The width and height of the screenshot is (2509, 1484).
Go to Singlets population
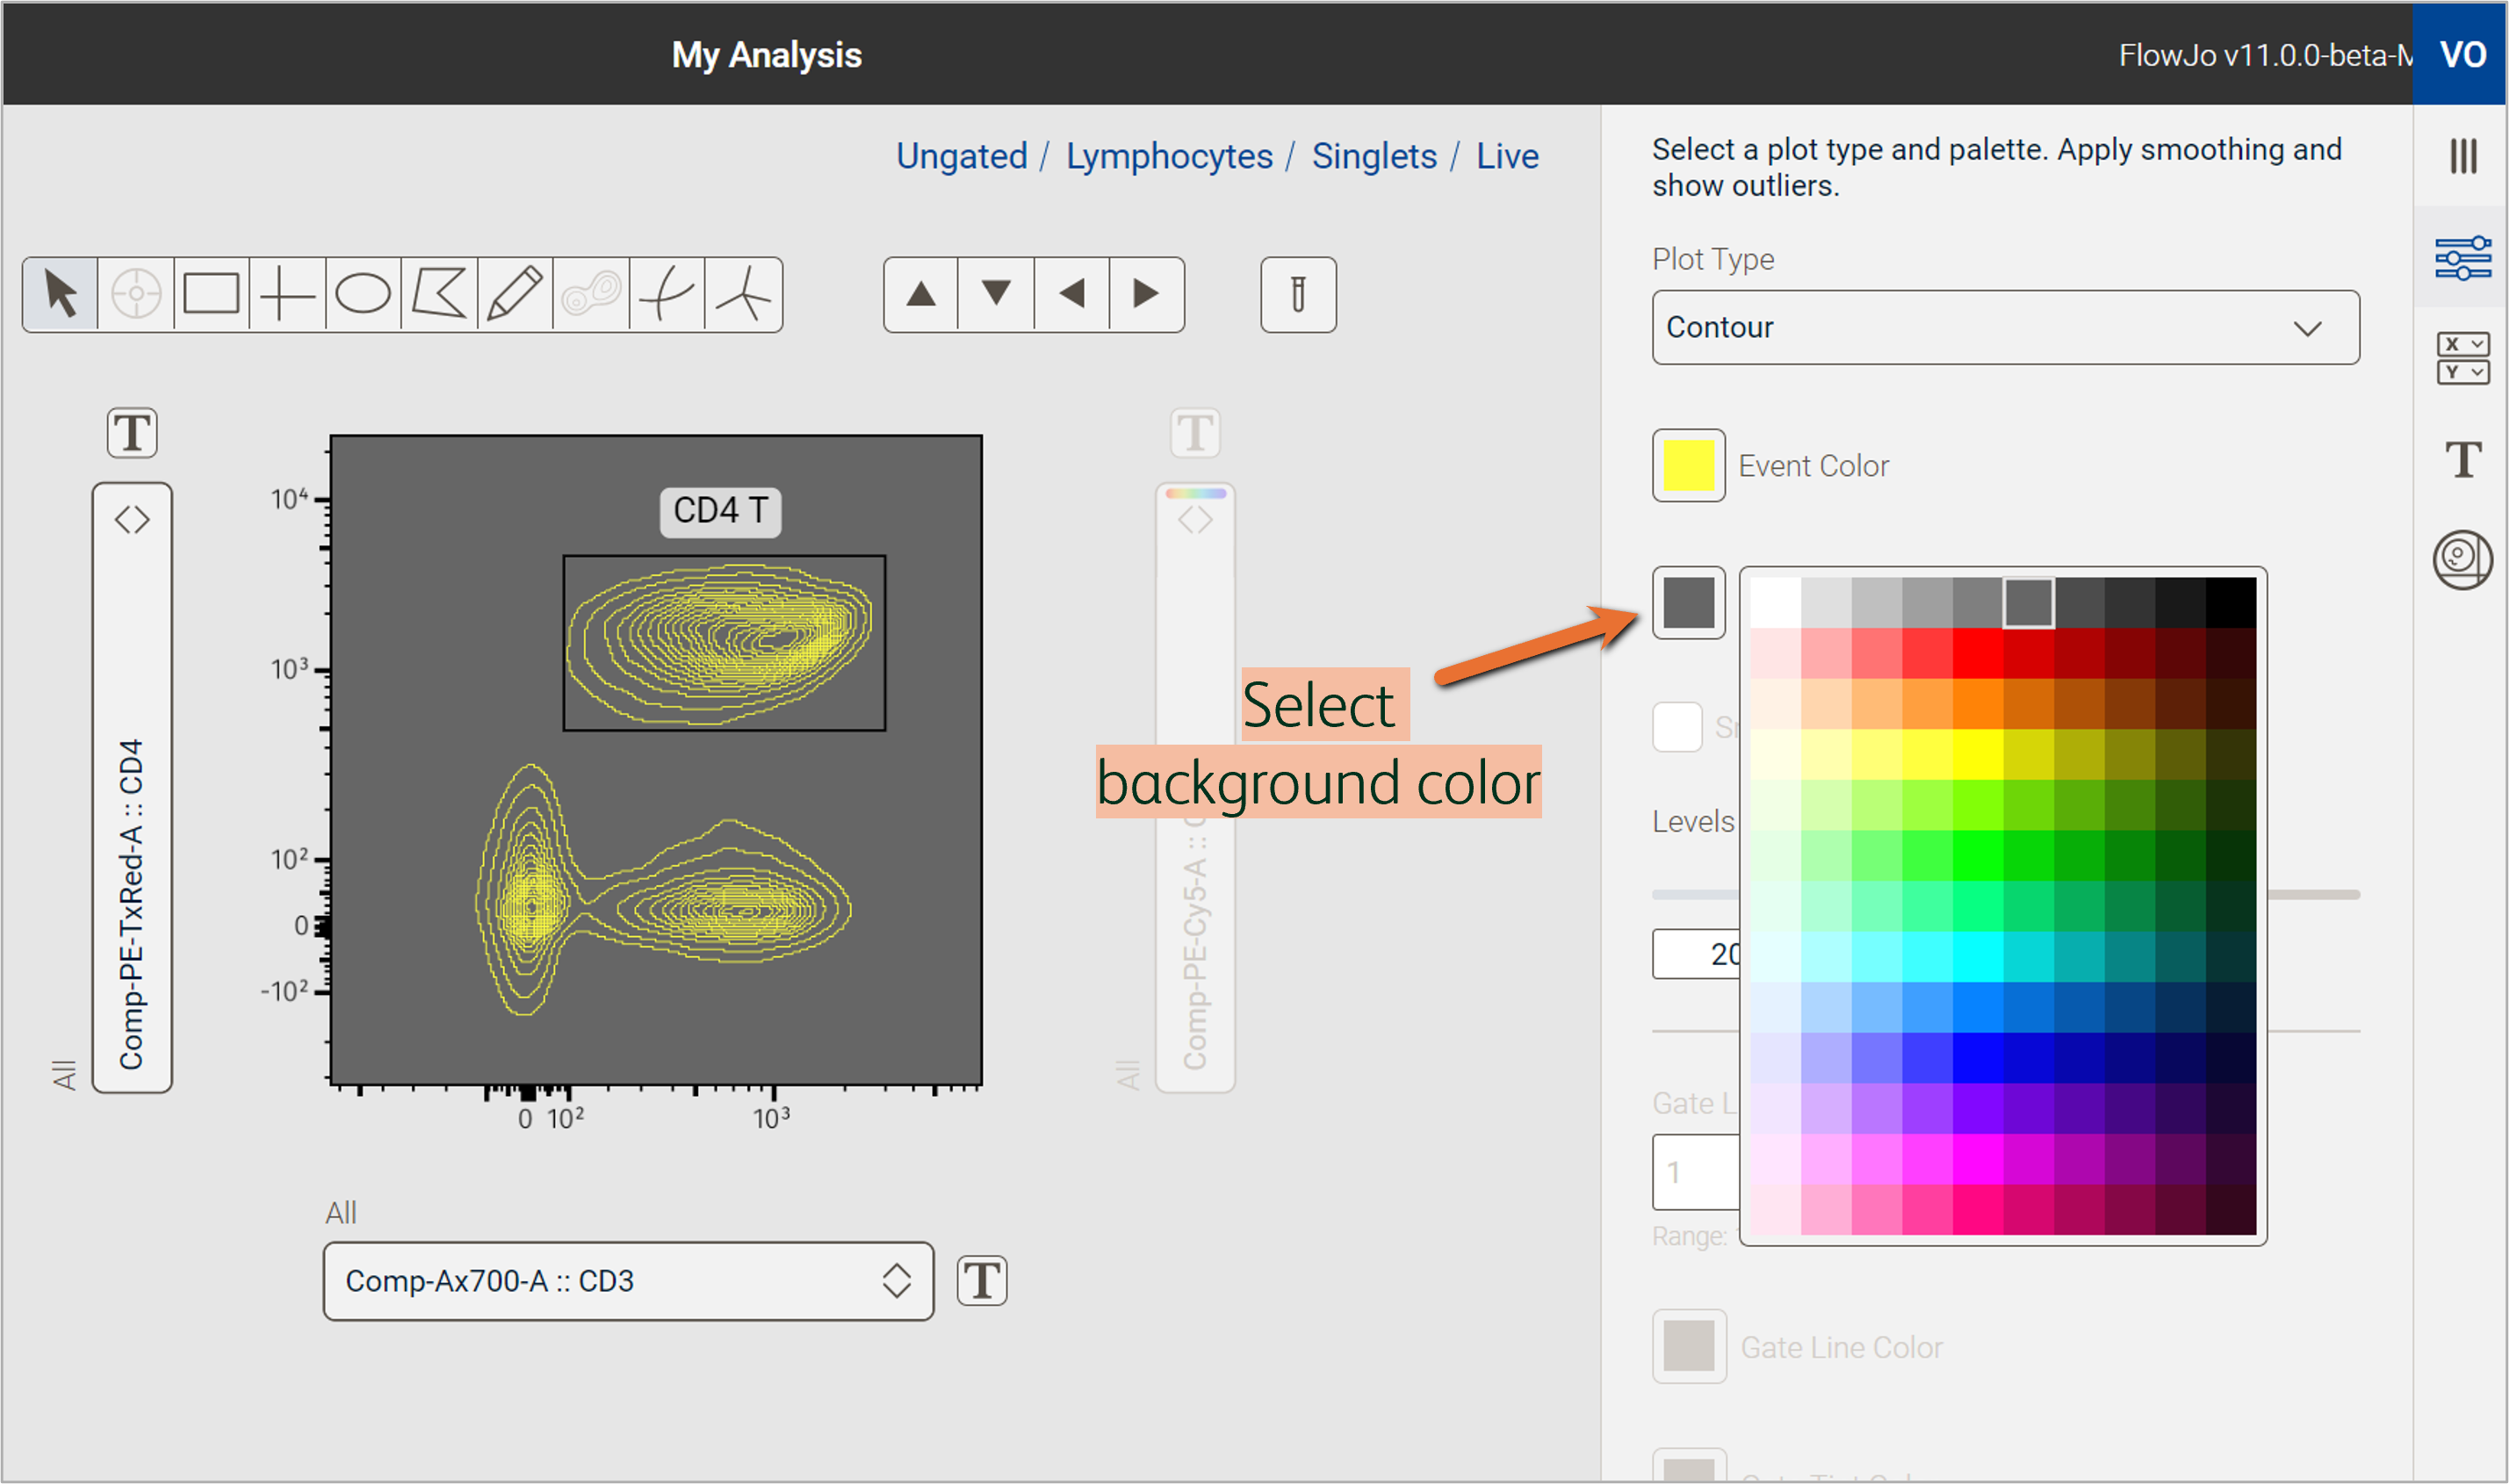(1375, 156)
